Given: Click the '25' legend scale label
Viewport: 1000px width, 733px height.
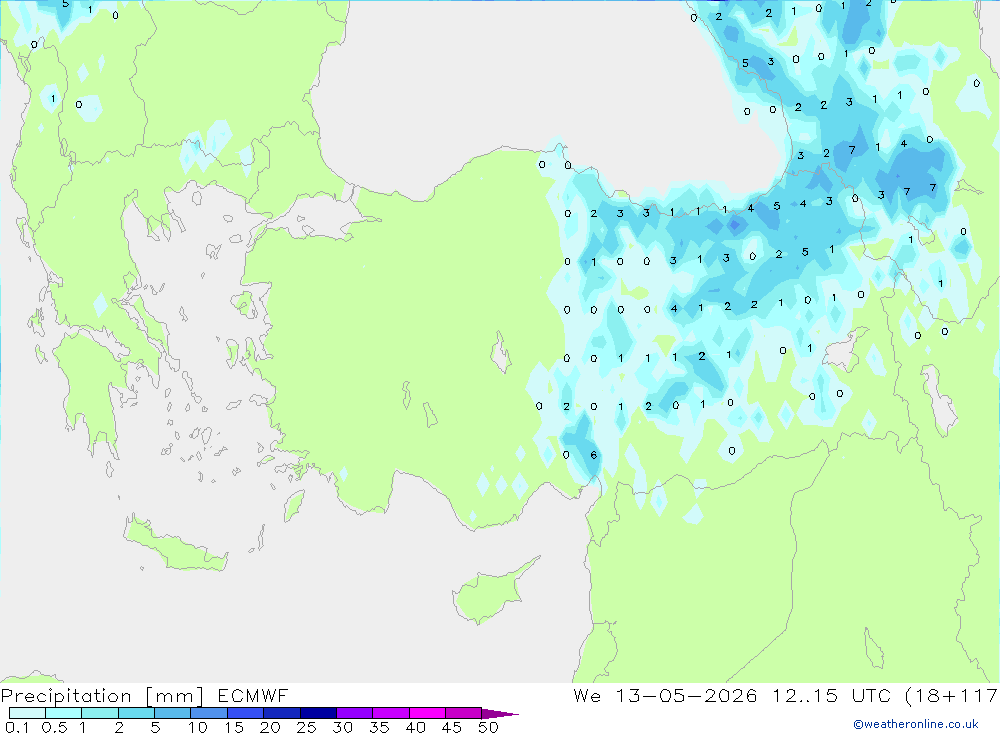Looking at the screenshot, I should [307, 727].
